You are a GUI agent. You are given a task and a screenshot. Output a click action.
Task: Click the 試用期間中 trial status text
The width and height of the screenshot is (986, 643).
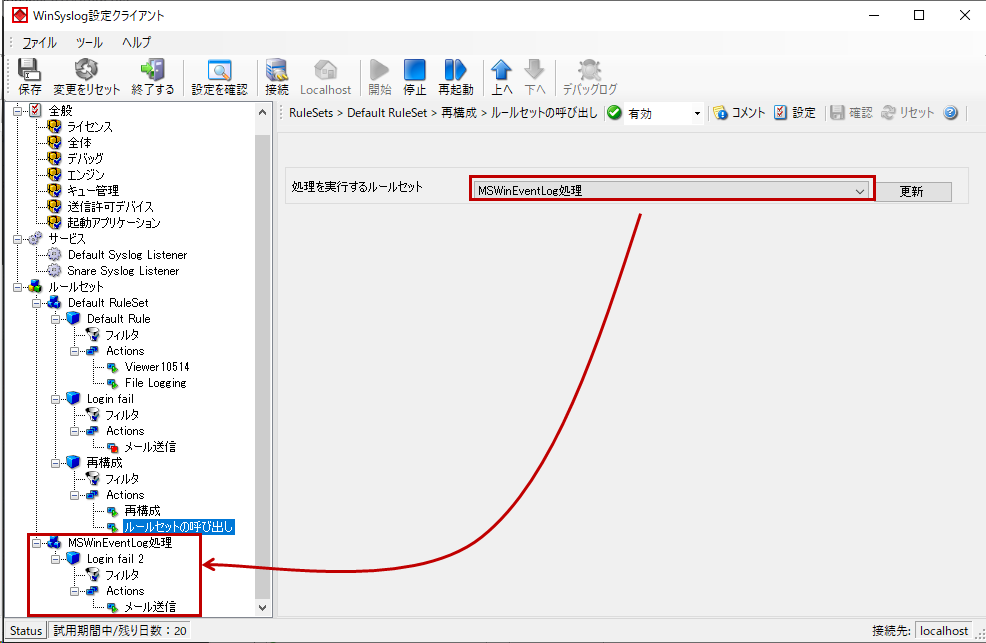pos(119,630)
